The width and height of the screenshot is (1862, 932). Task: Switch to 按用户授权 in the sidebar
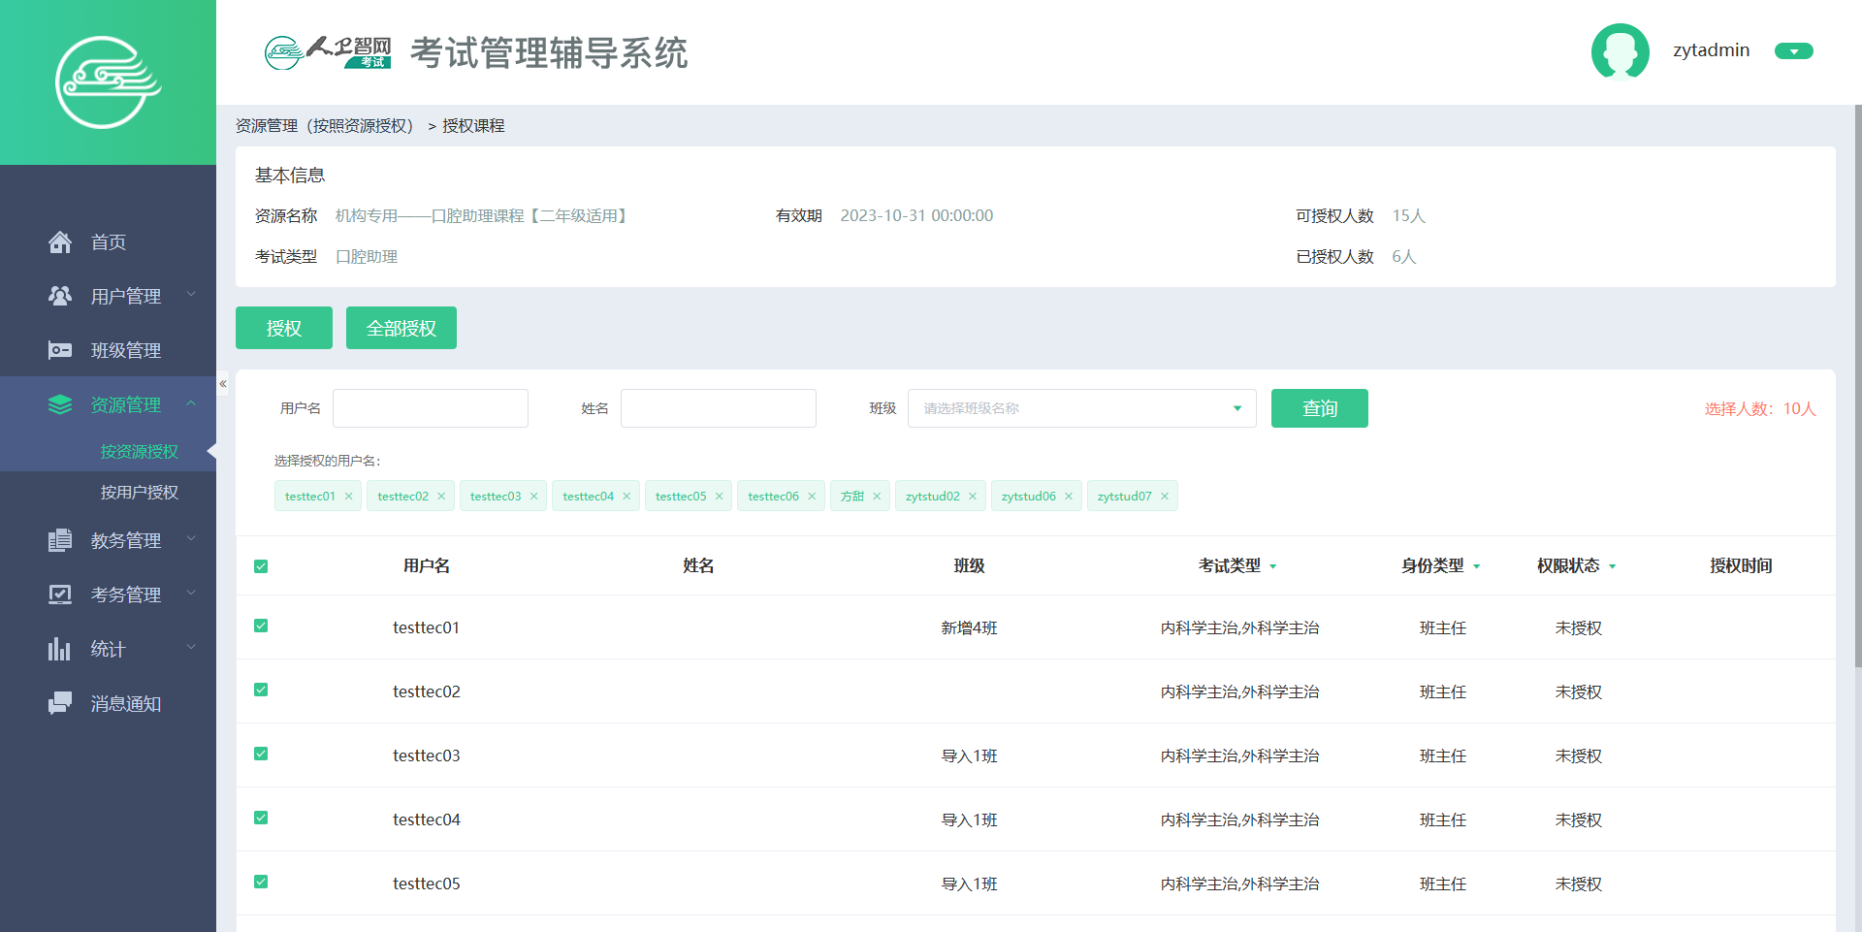click(x=140, y=492)
